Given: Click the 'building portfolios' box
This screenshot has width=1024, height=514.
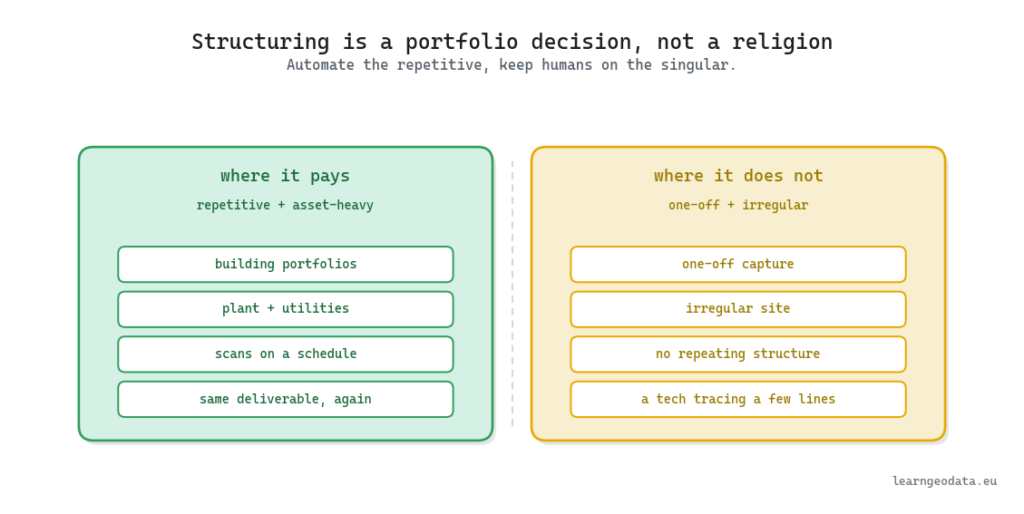Looking at the screenshot, I should [x=285, y=265].
